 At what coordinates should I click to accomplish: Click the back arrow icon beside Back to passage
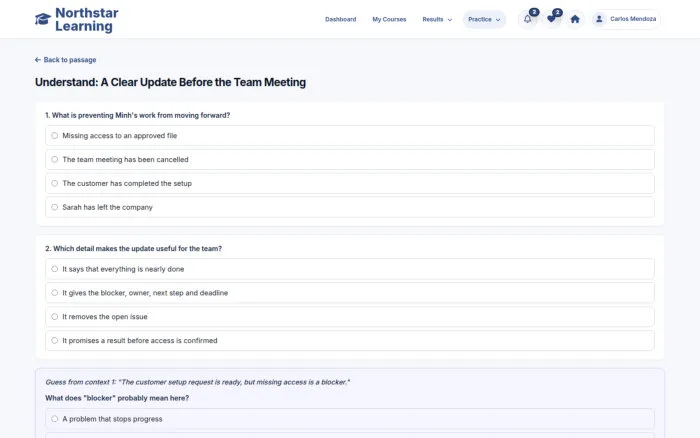(x=38, y=60)
